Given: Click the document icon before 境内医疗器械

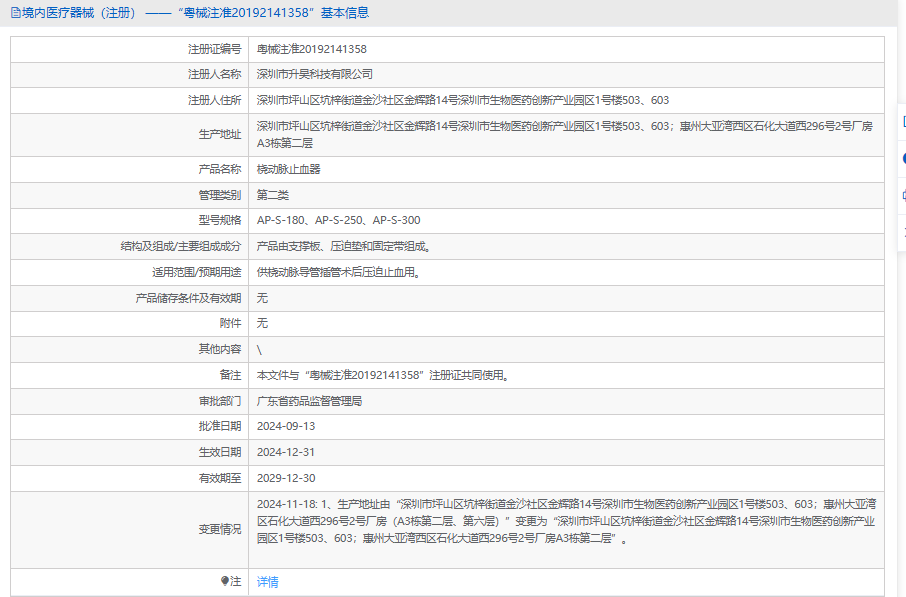Looking at the screenshot, I should (16, 13).
